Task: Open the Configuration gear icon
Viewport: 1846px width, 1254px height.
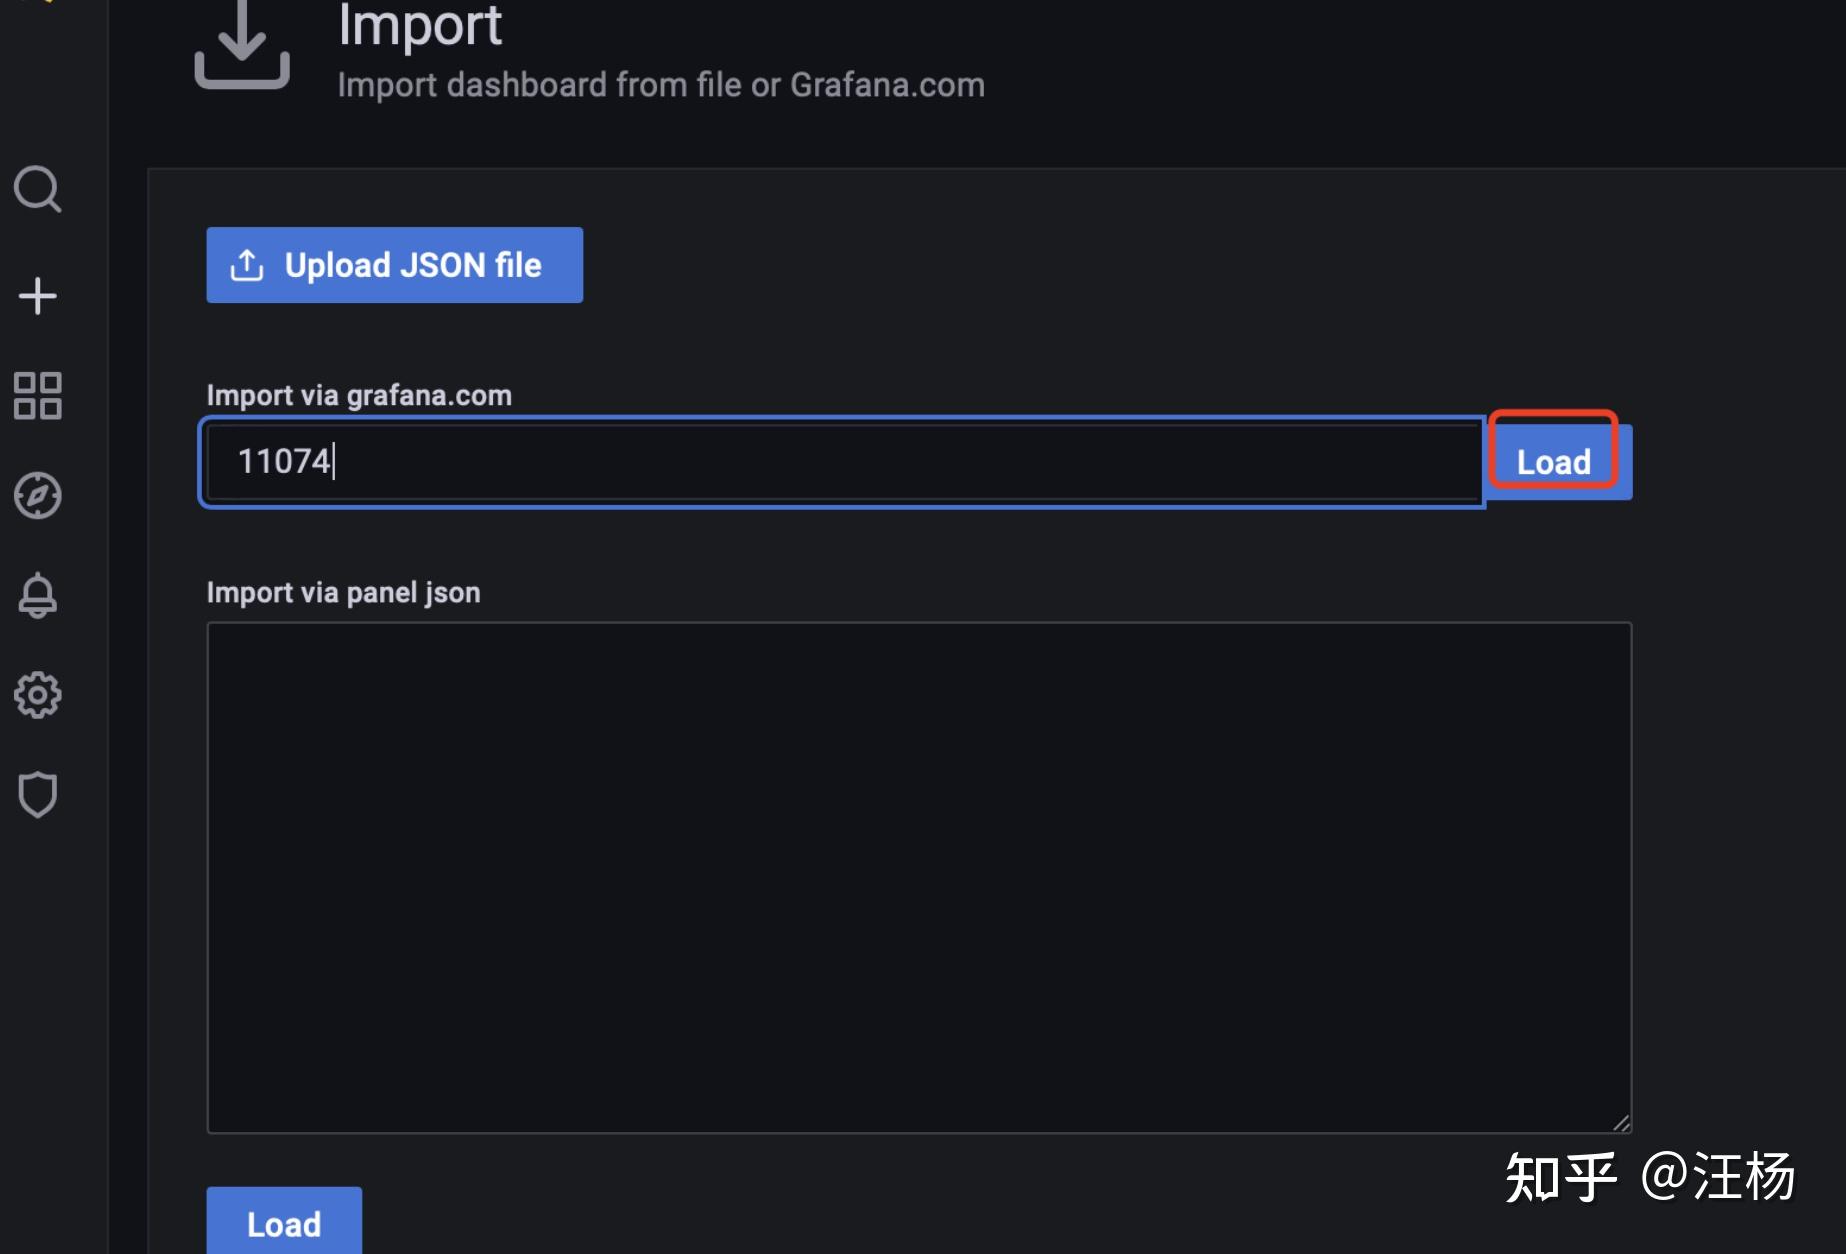Action: (x=38, y=695)
